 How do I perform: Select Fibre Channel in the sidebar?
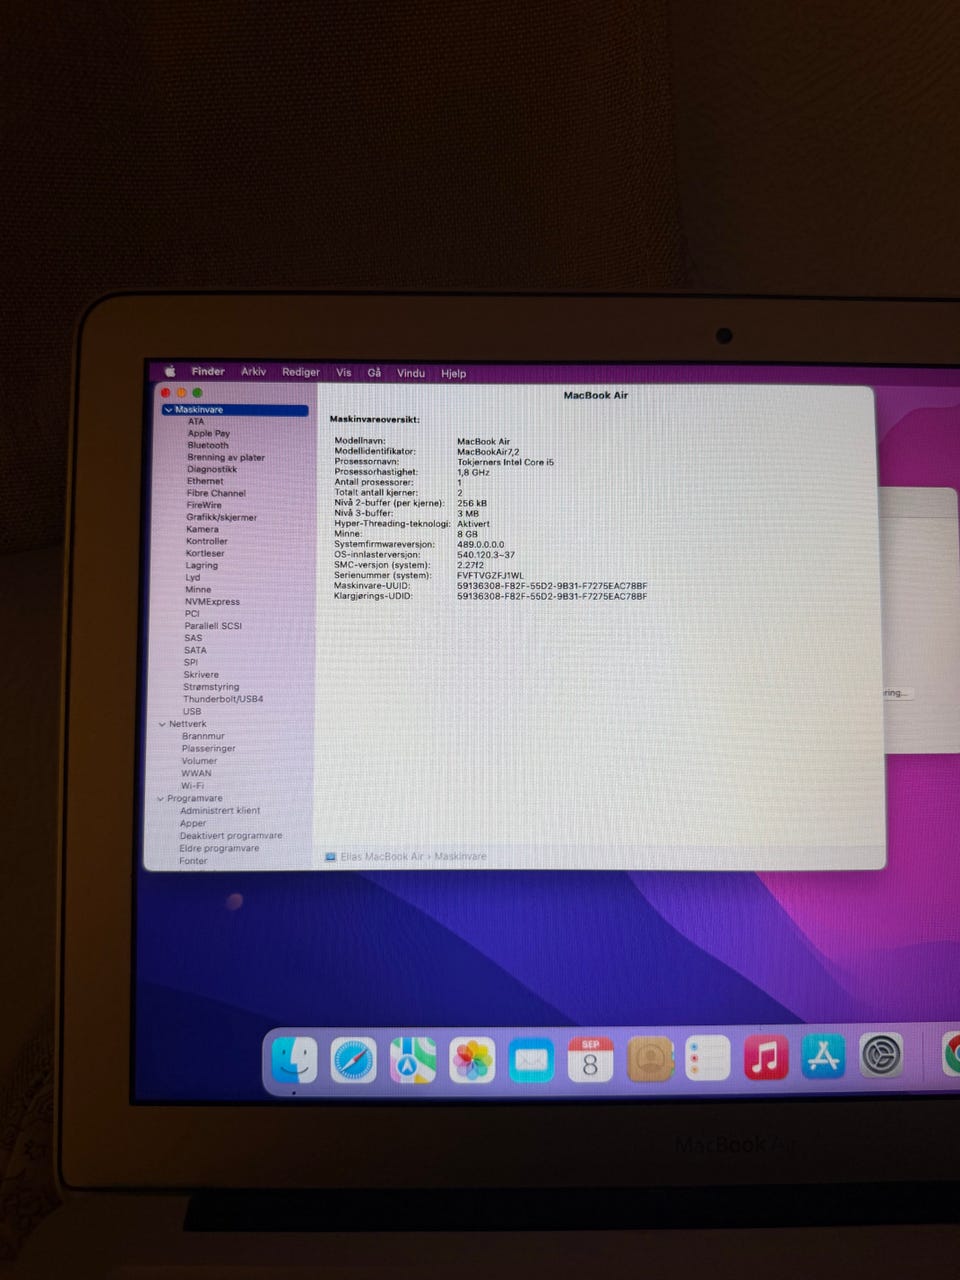(x=216, y=493)
